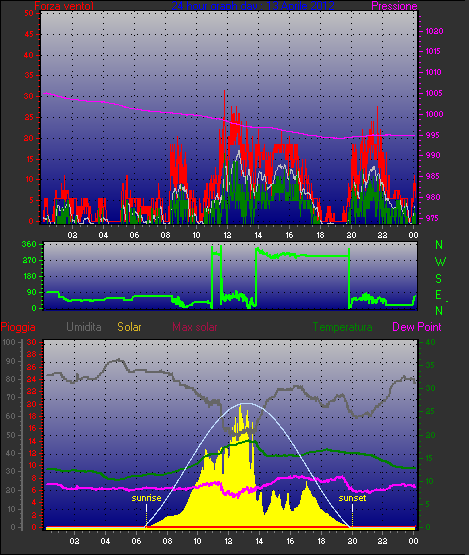Click the 'sunrise' marker on the solar chart
The width and height of the screenshot is (469, 555).
pyautogui.click(x=146, y=498)
